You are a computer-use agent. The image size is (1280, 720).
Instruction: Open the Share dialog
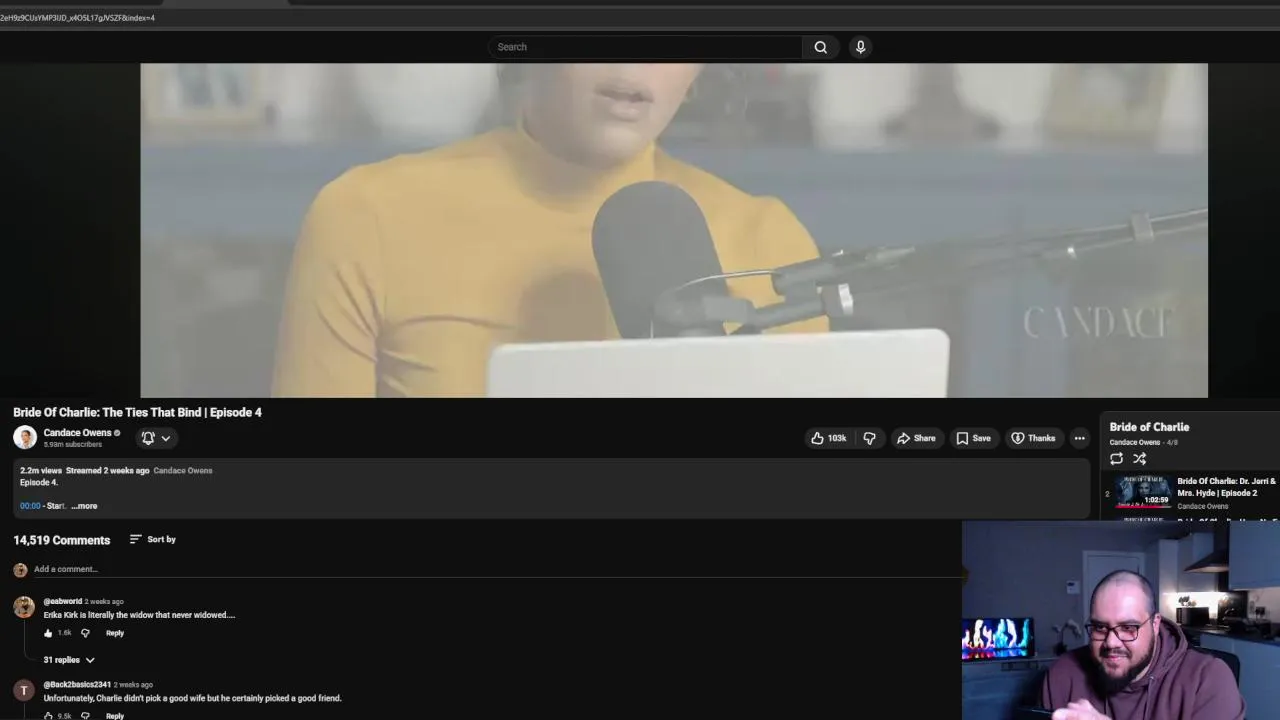[x=916, y=438]
